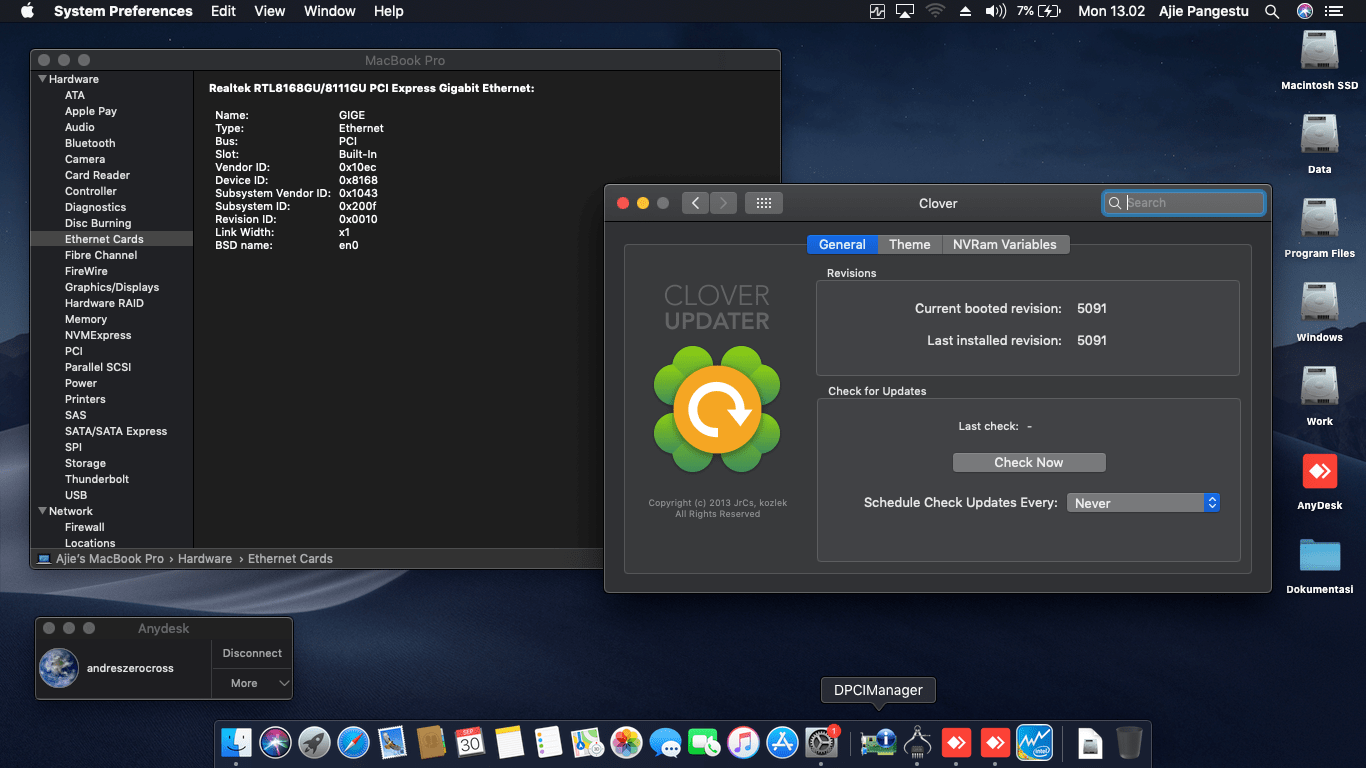This screenshot has height=768, width=1366.
Task: Open Intel Power Gadget in Dock
Action: pyautogui.click(x=1034, y=742)
